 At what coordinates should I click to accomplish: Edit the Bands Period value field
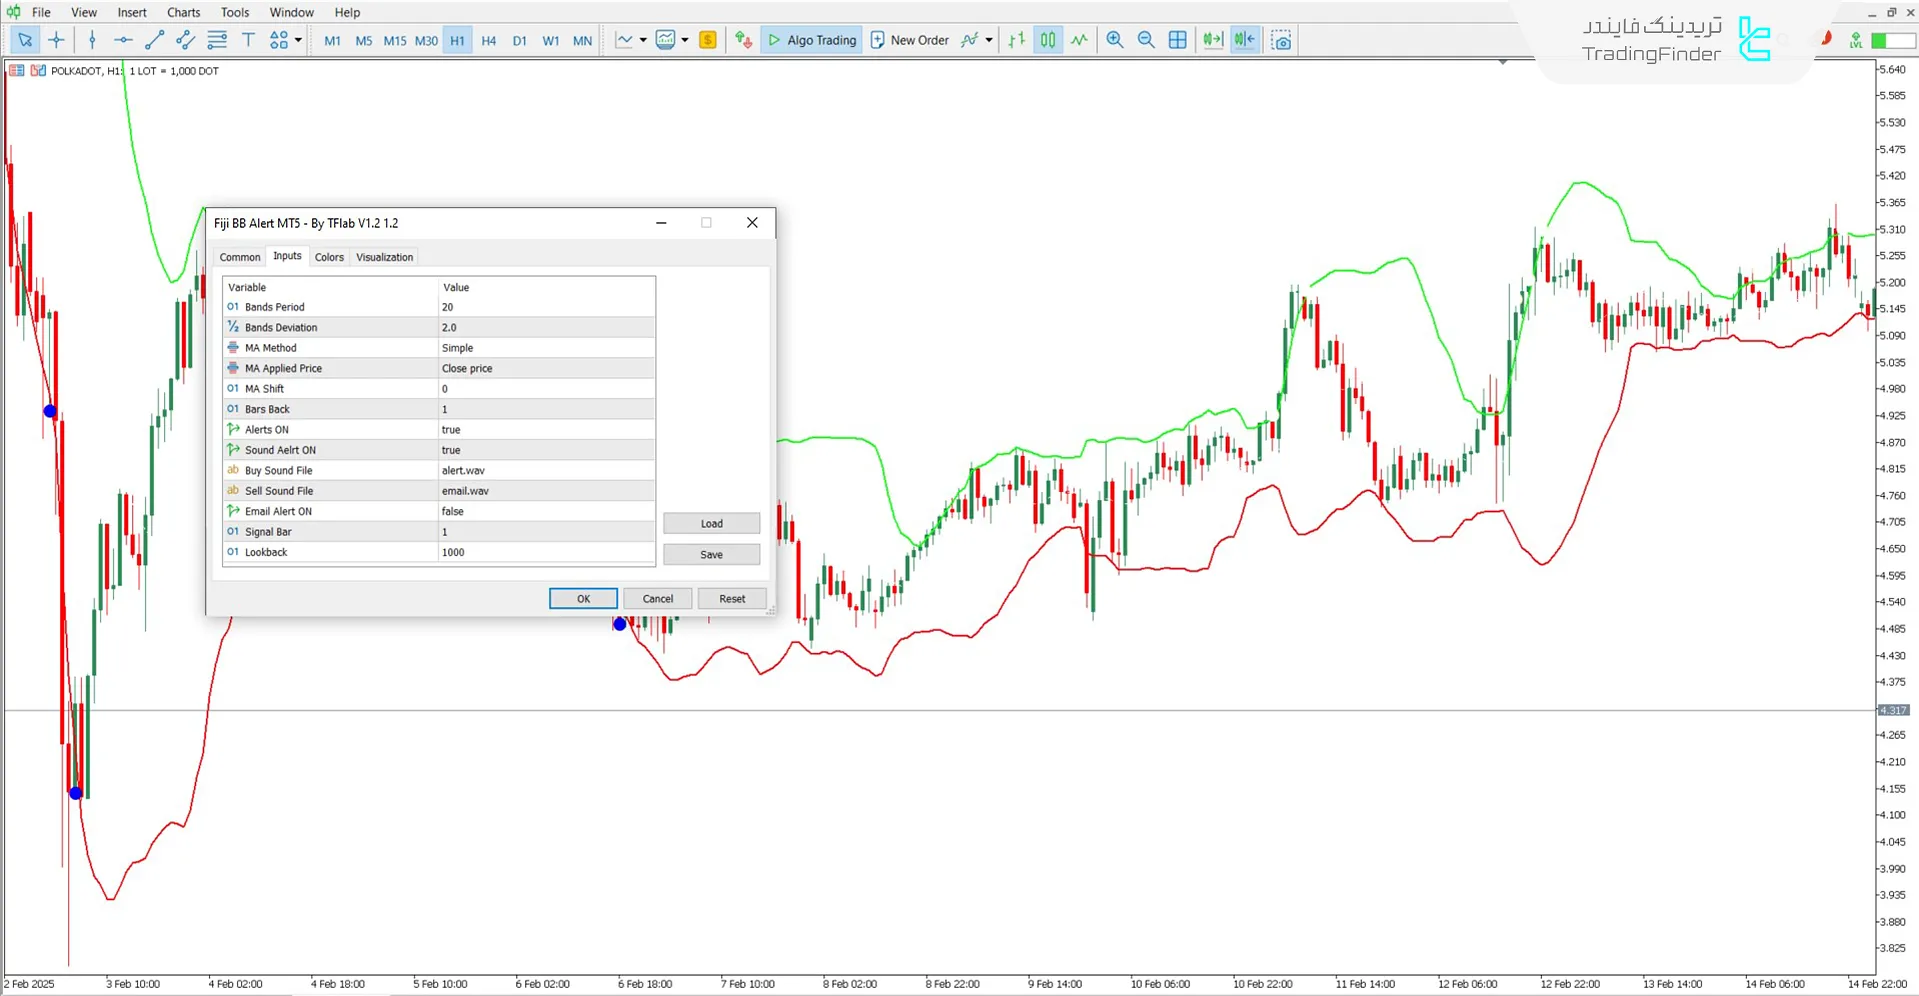[545, 307]
